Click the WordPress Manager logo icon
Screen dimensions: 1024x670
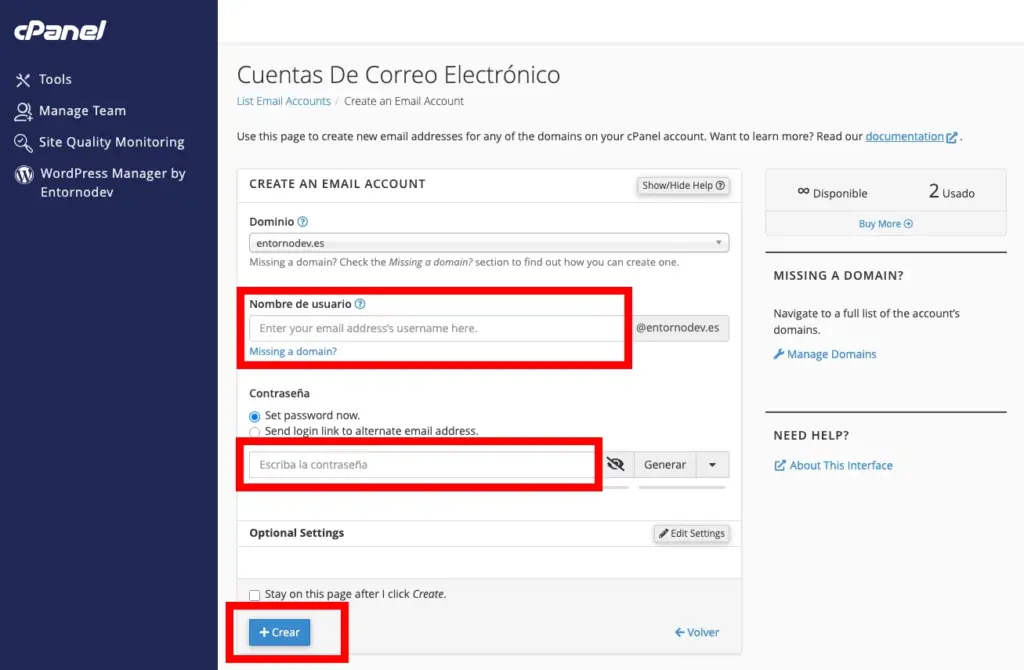pos(24,175)
